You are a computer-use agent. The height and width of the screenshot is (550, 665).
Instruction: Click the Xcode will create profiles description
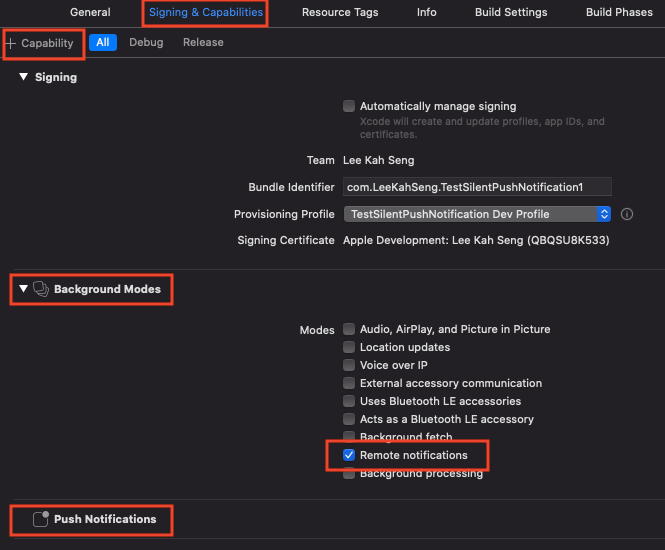pos(482,128)
